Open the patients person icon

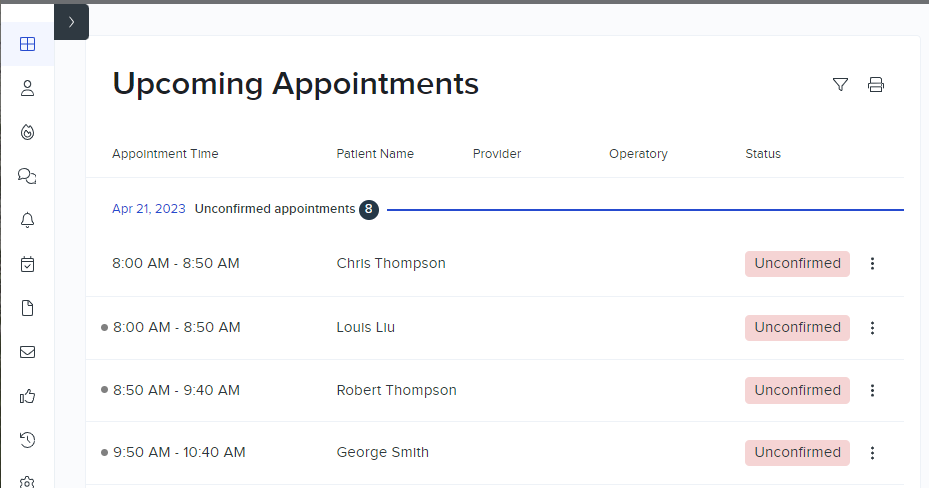[28, 88]
